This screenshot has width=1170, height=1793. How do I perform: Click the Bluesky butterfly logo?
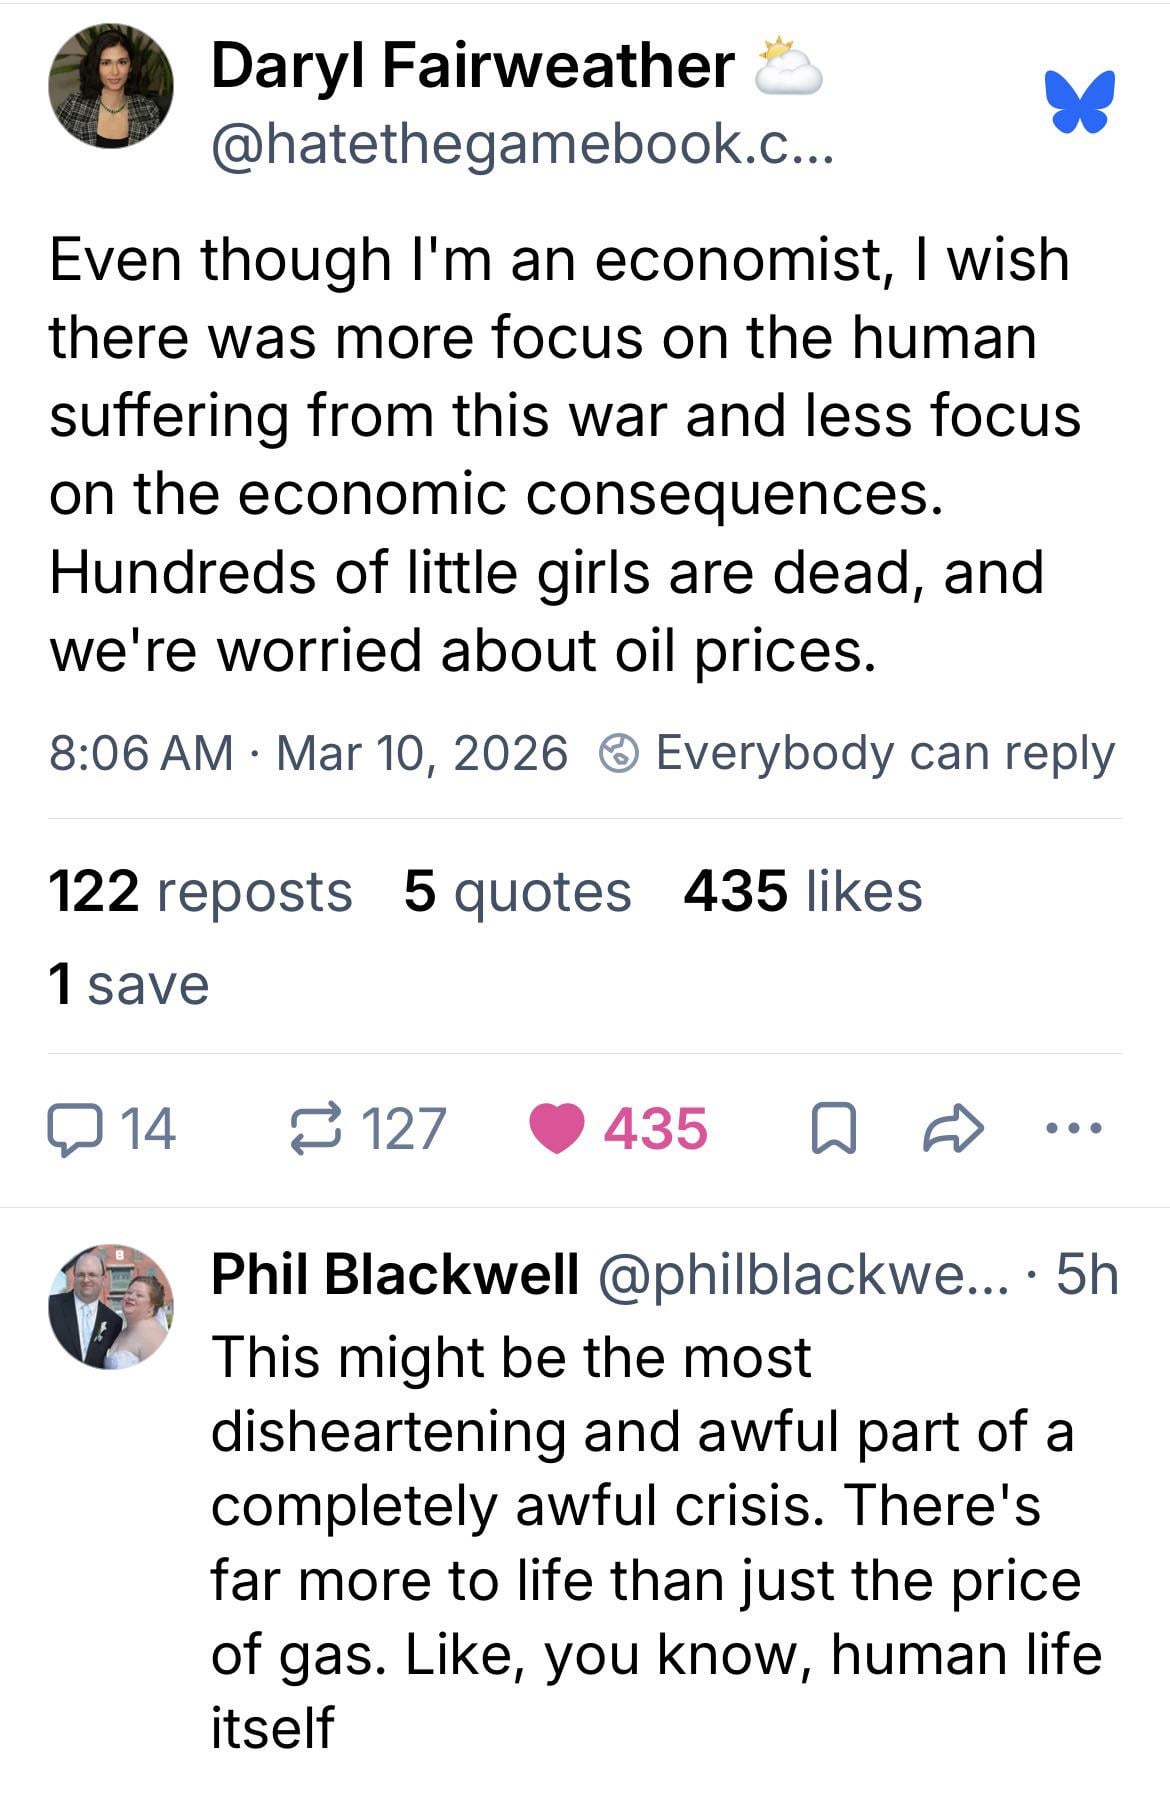click(x=1079, y=100)
